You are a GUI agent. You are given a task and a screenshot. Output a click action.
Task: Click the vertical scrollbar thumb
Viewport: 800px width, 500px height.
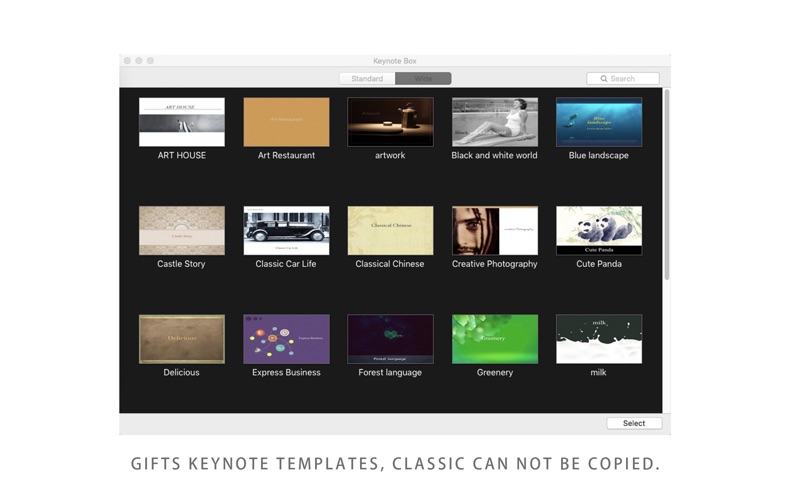[666, 185]
